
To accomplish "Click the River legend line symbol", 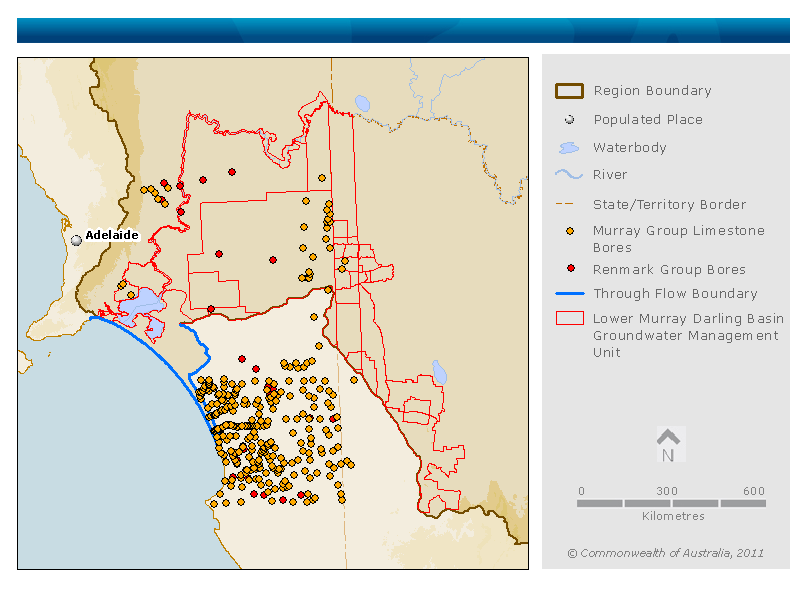I will pyautogui.click(x=569, y=174).
